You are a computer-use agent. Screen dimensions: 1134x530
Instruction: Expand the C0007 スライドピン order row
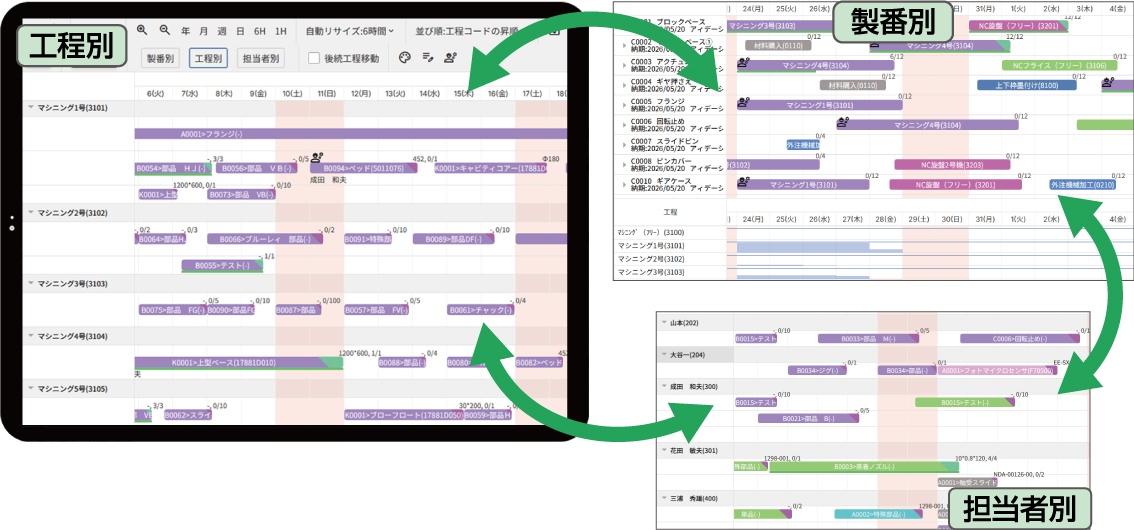pyautogui.click(x=623, y=144)
